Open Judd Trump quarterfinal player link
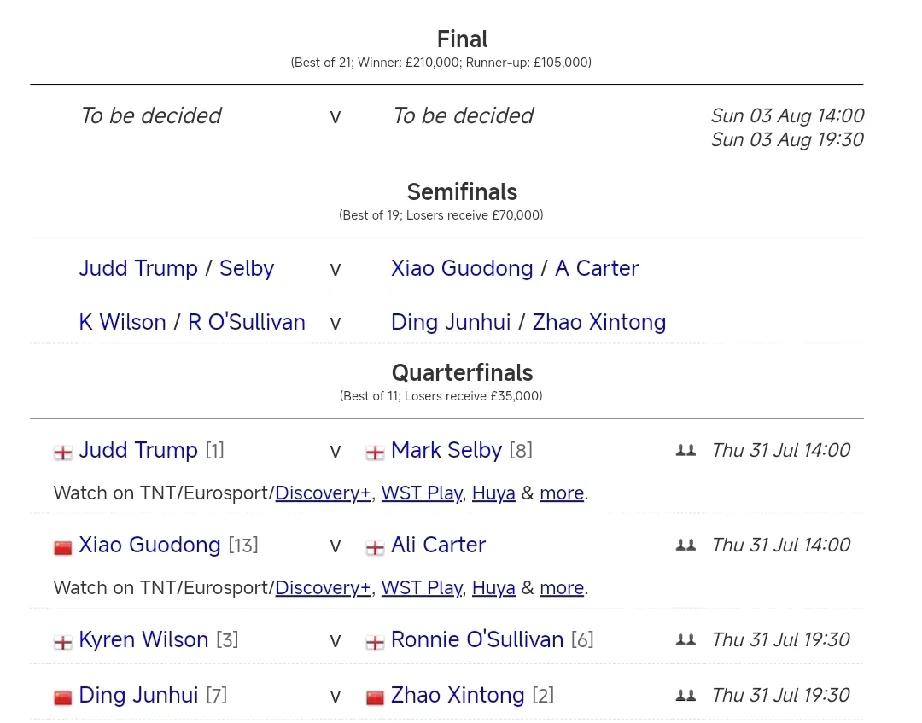The image size is (922, 723). tap(138, 450)
